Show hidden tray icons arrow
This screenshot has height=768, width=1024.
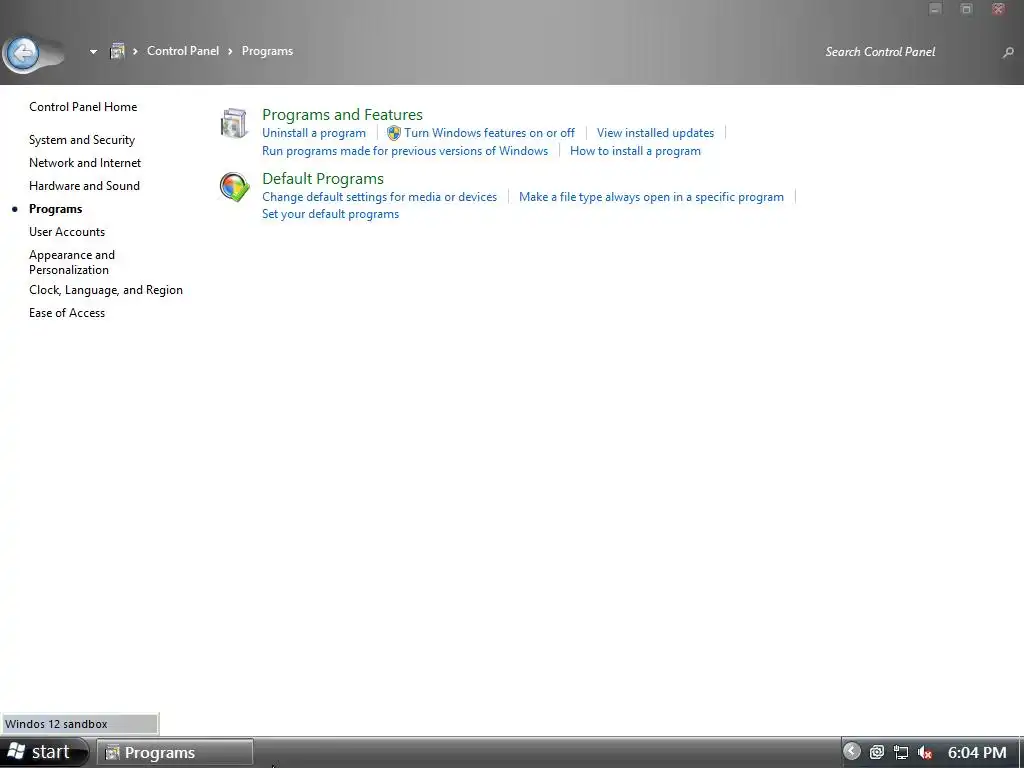pyautogui.click(x=852, y=752)
